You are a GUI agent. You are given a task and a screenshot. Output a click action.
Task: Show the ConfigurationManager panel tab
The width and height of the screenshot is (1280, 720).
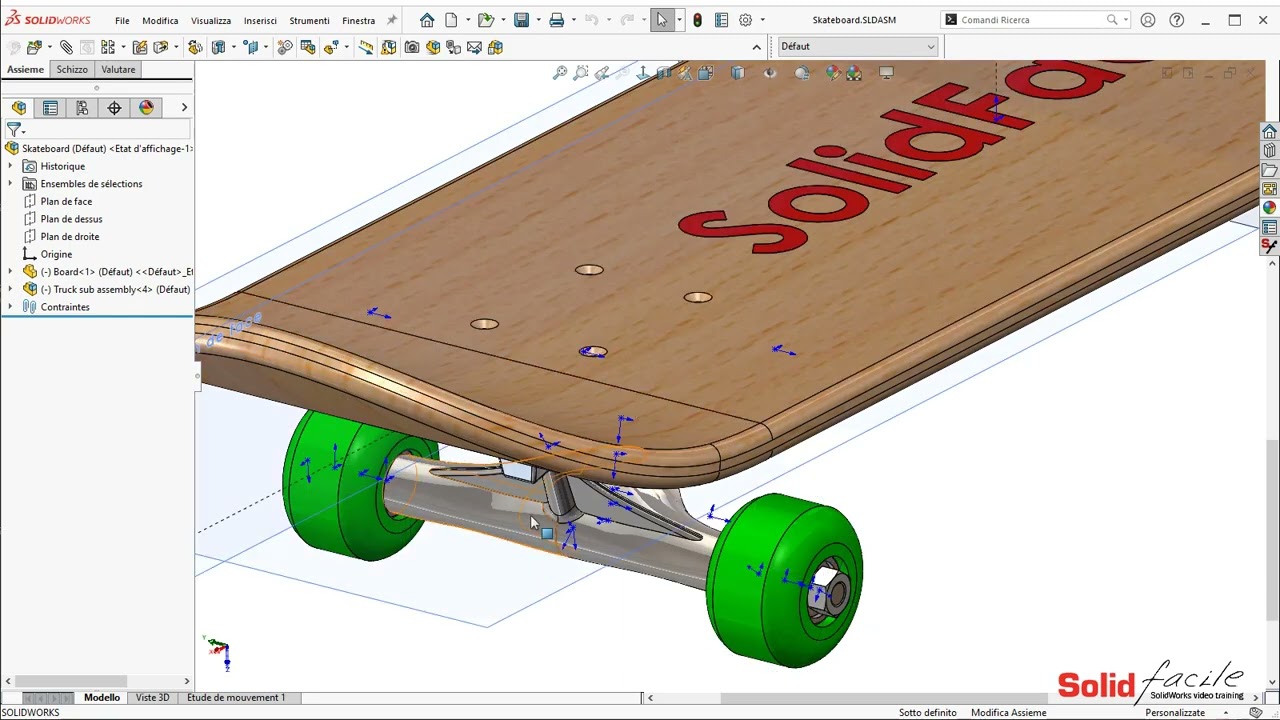coord(82,108)
